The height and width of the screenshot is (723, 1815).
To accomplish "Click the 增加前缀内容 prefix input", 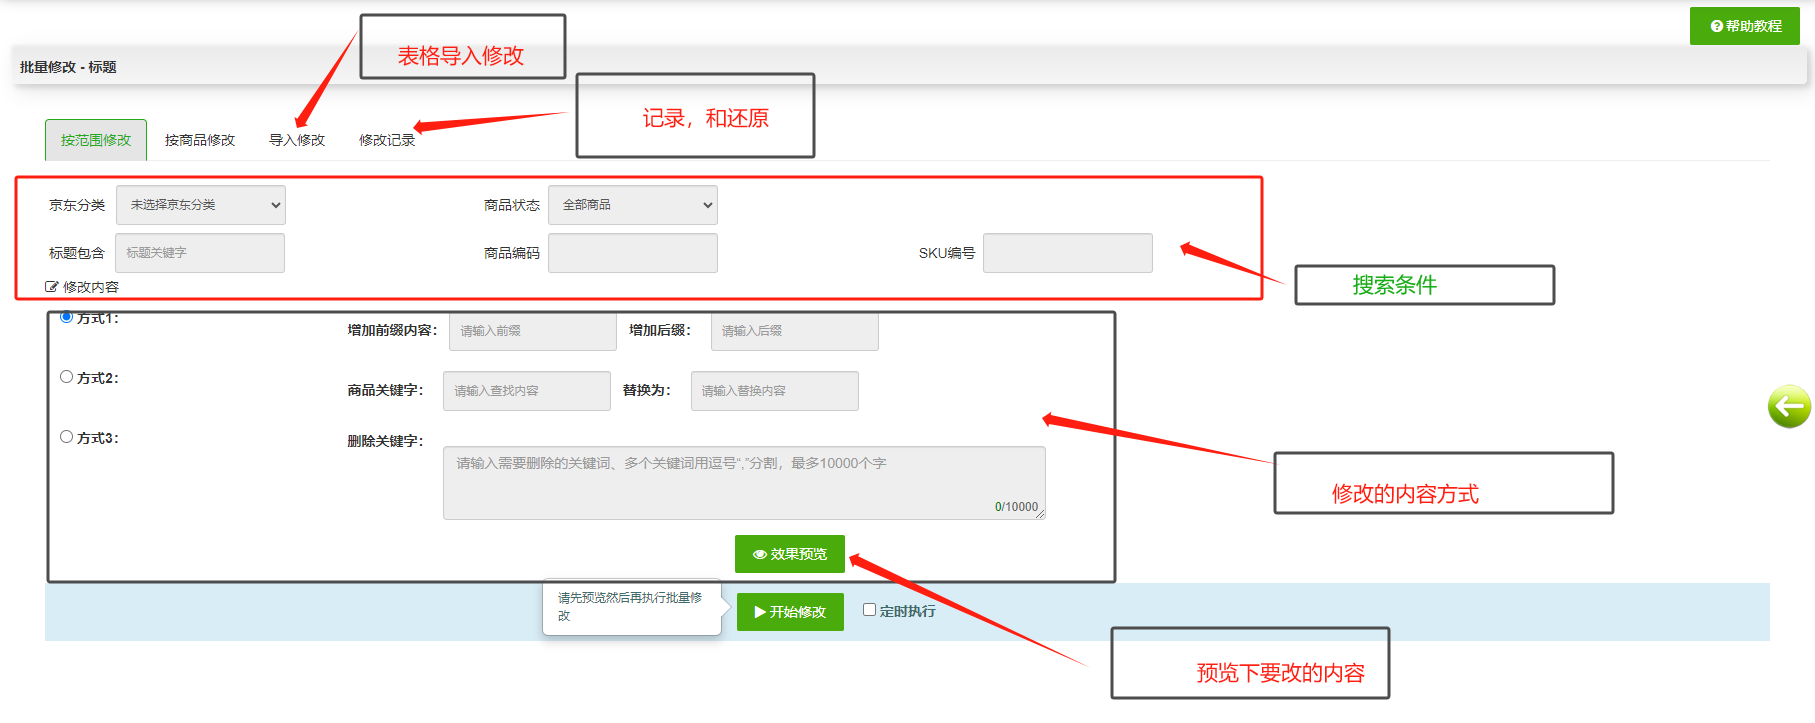I will pos(532,331).
